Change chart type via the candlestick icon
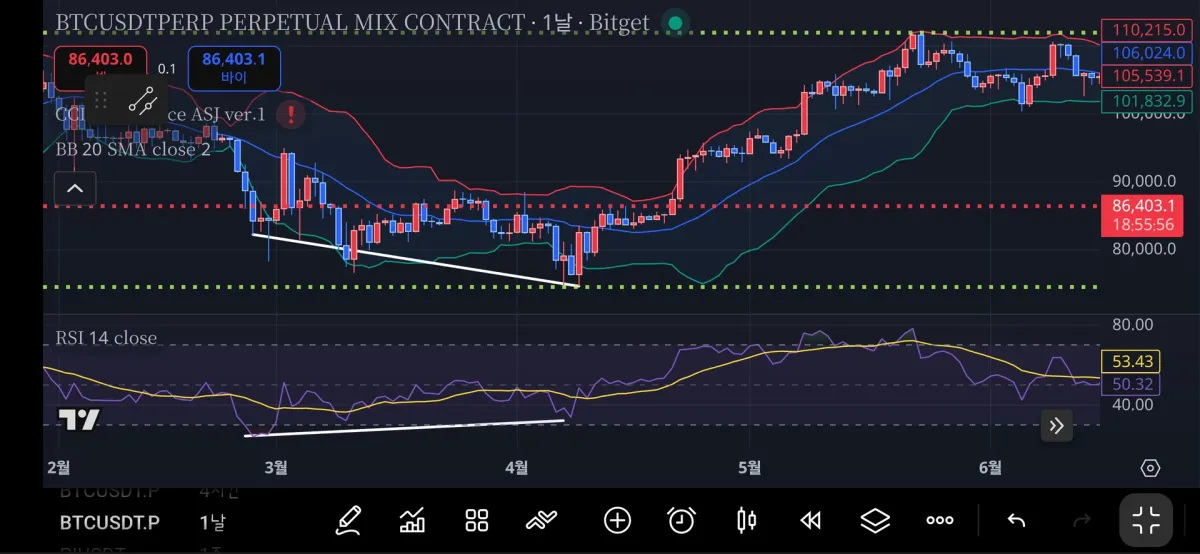Viewport: 1200px width, 554px height. pyautogui.click(x=746, y=520)
